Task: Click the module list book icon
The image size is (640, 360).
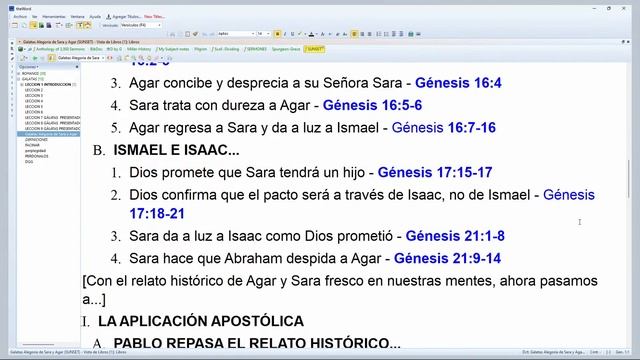Action: click(20, 49)
